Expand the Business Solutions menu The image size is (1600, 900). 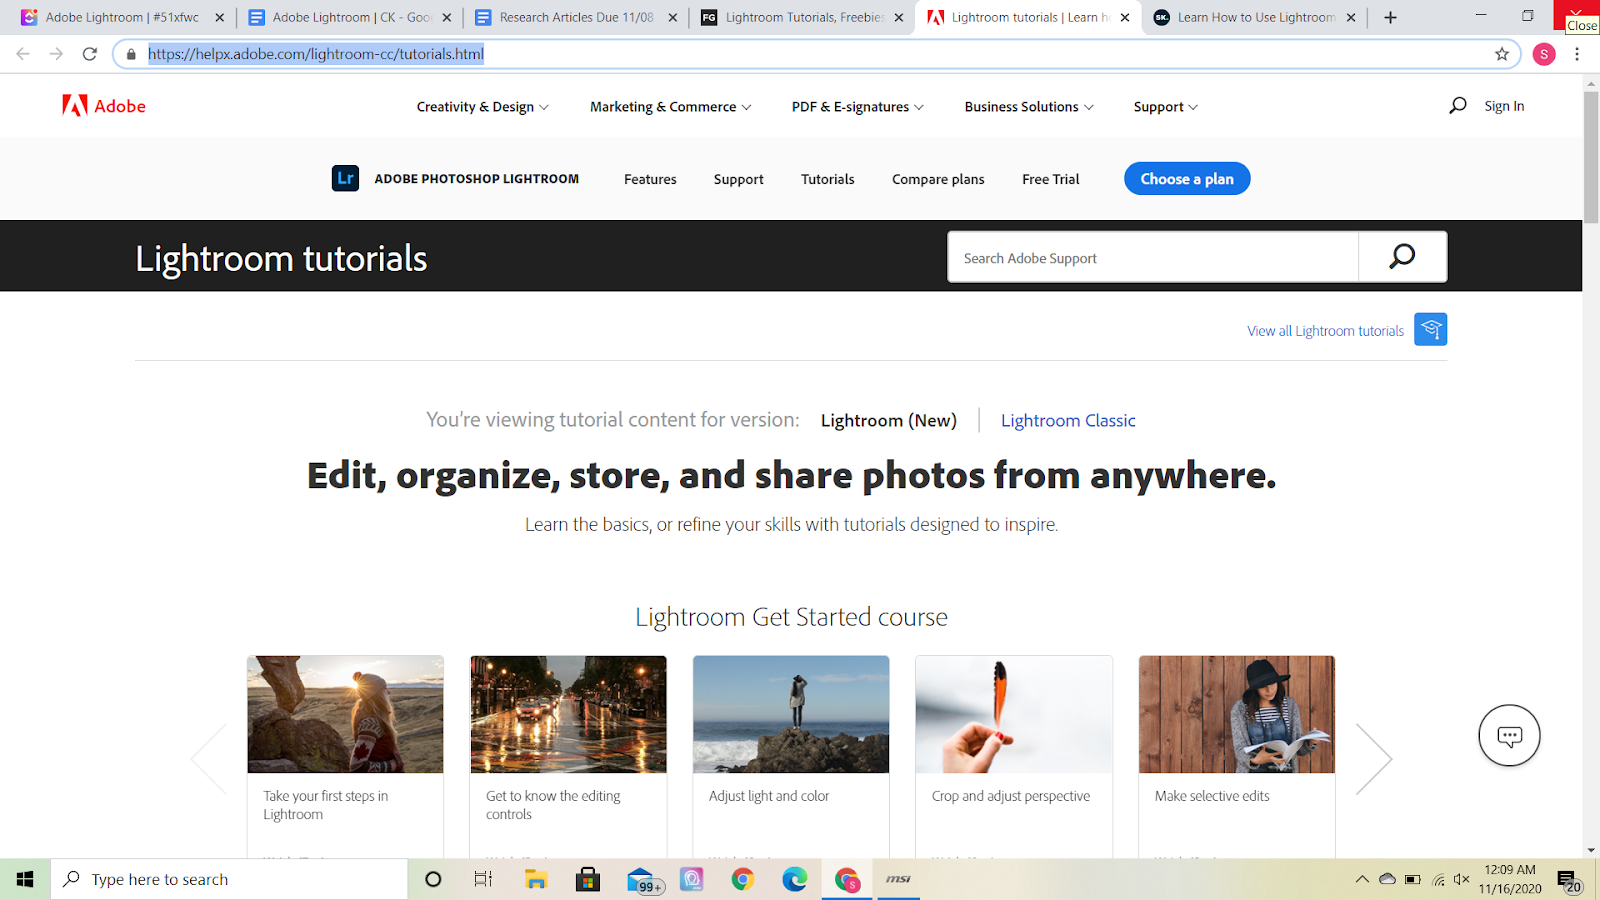point(1029,107)
